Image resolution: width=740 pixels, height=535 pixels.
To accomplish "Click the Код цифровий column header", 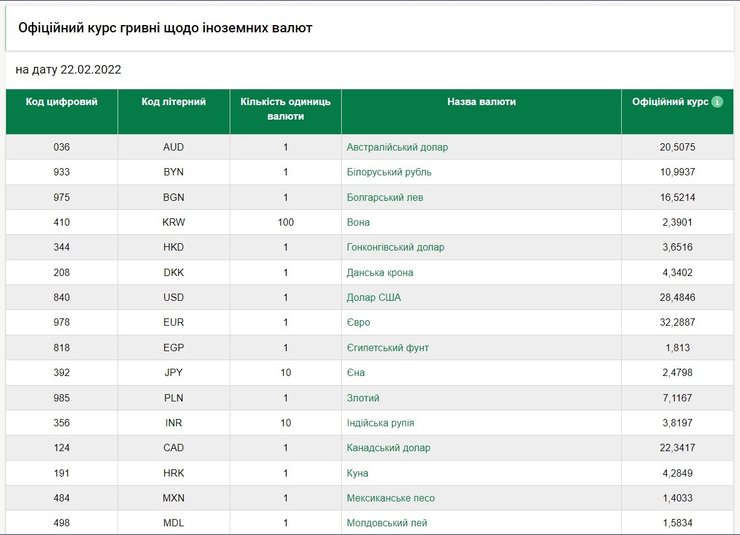I will coord(62,102).
